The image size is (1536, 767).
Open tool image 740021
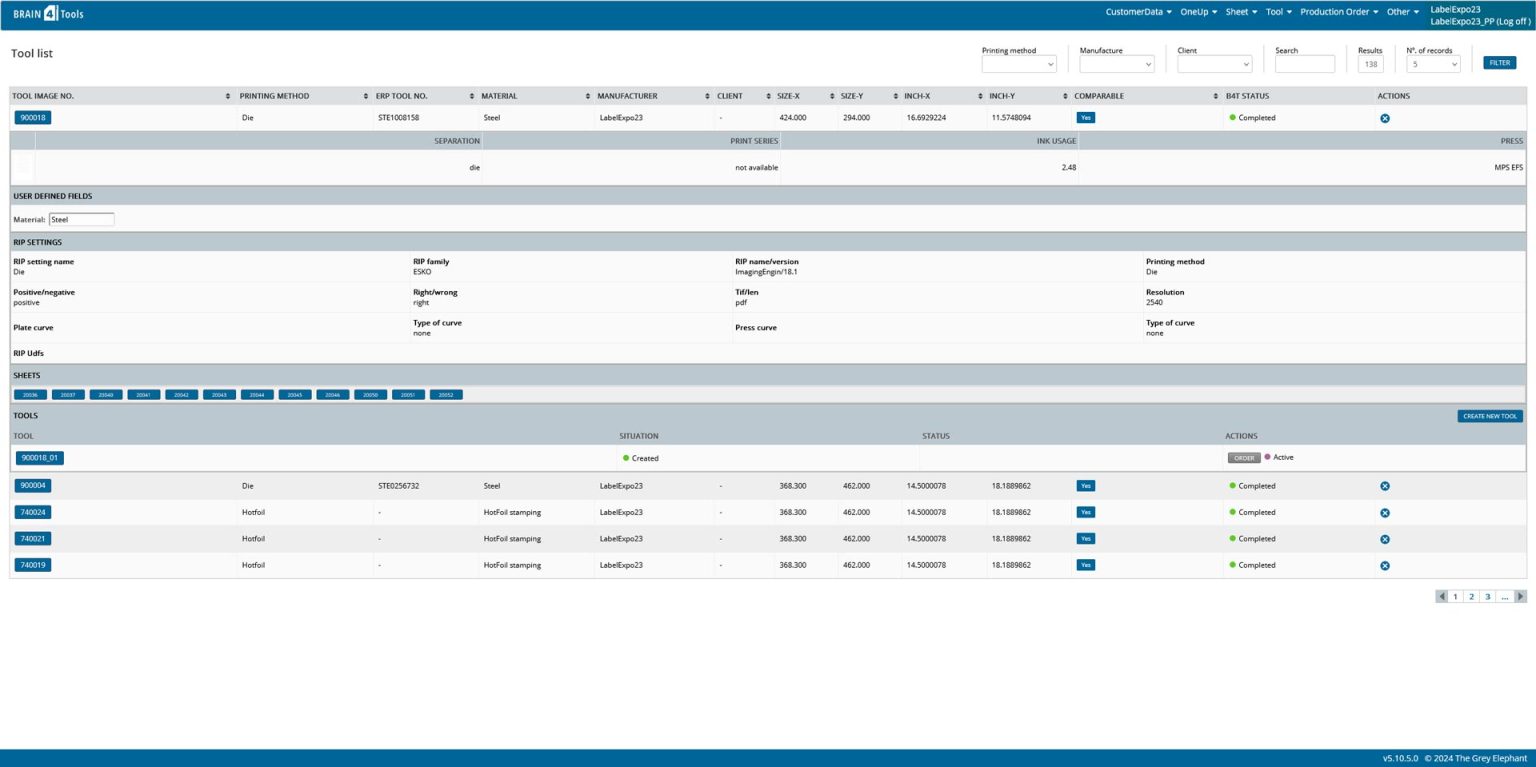click(33, 539)
